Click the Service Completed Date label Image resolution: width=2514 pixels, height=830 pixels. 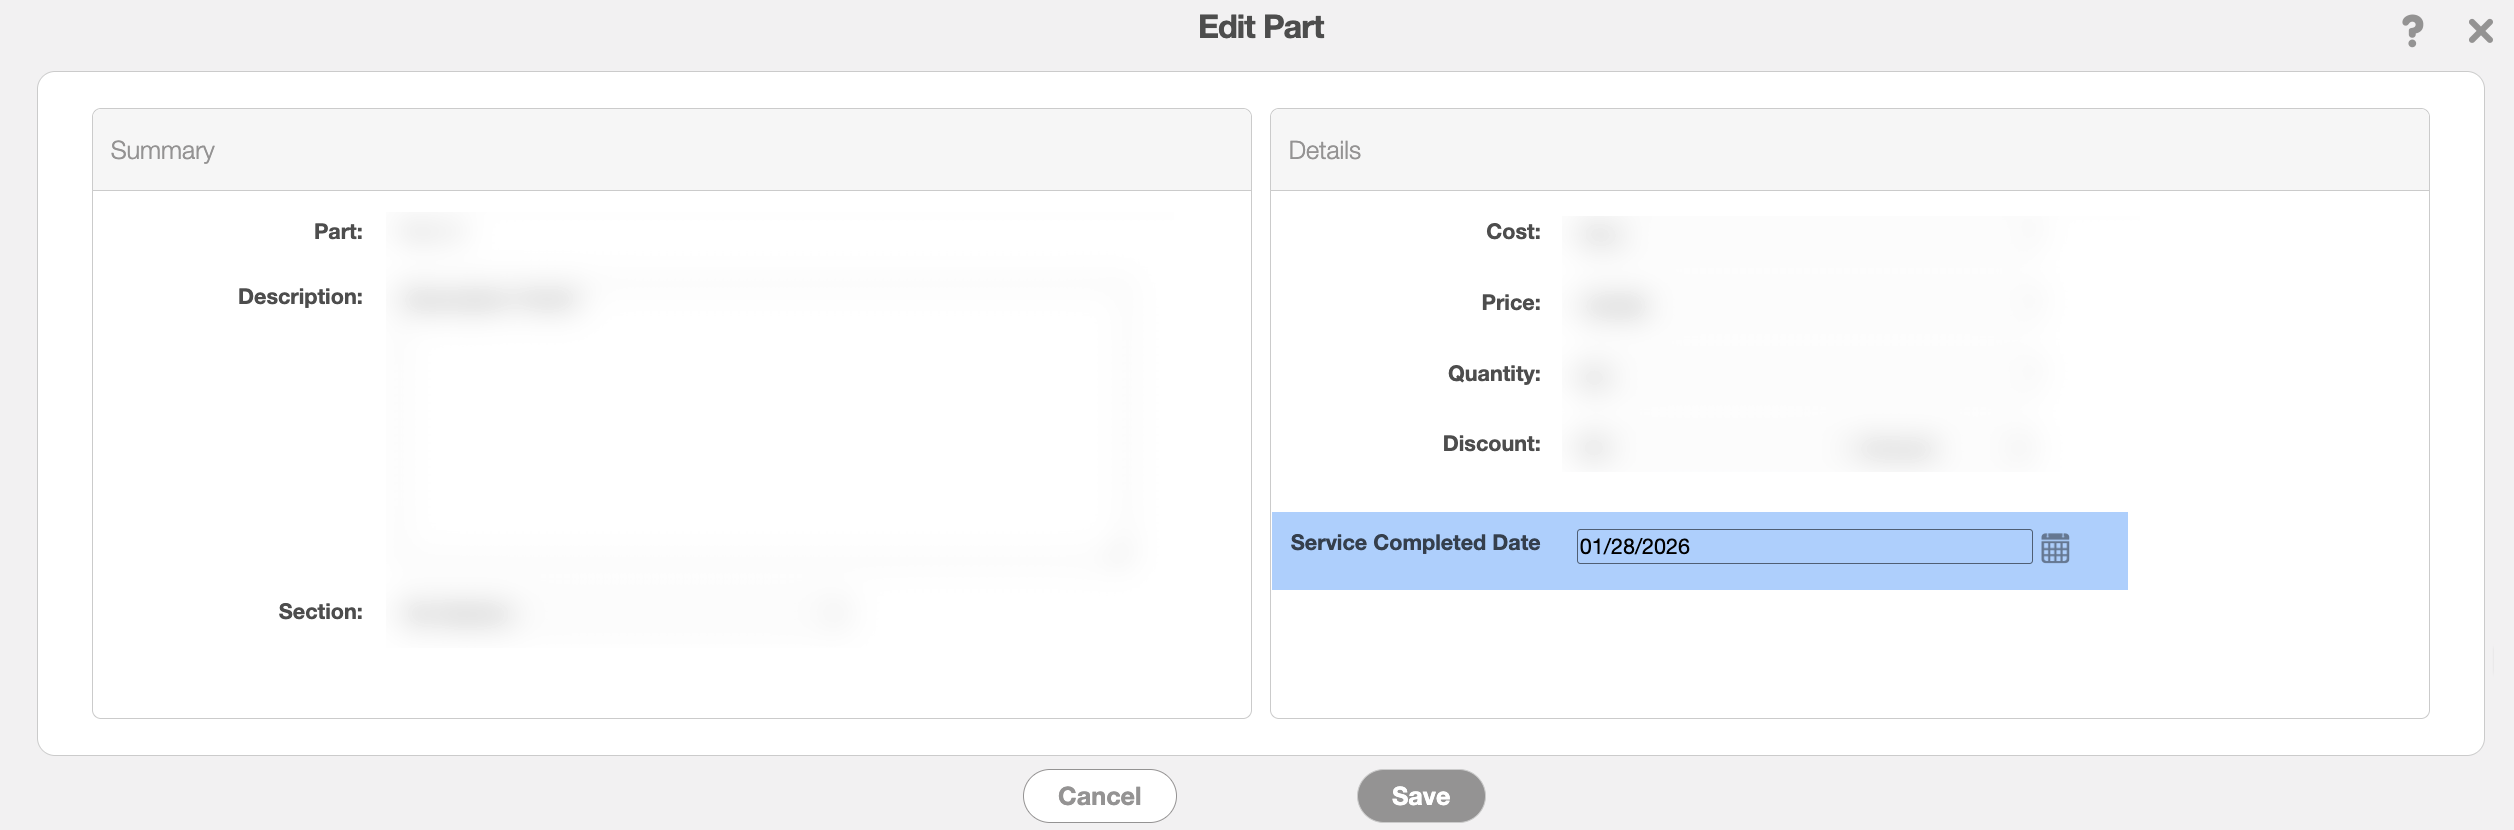(1415, 543)
